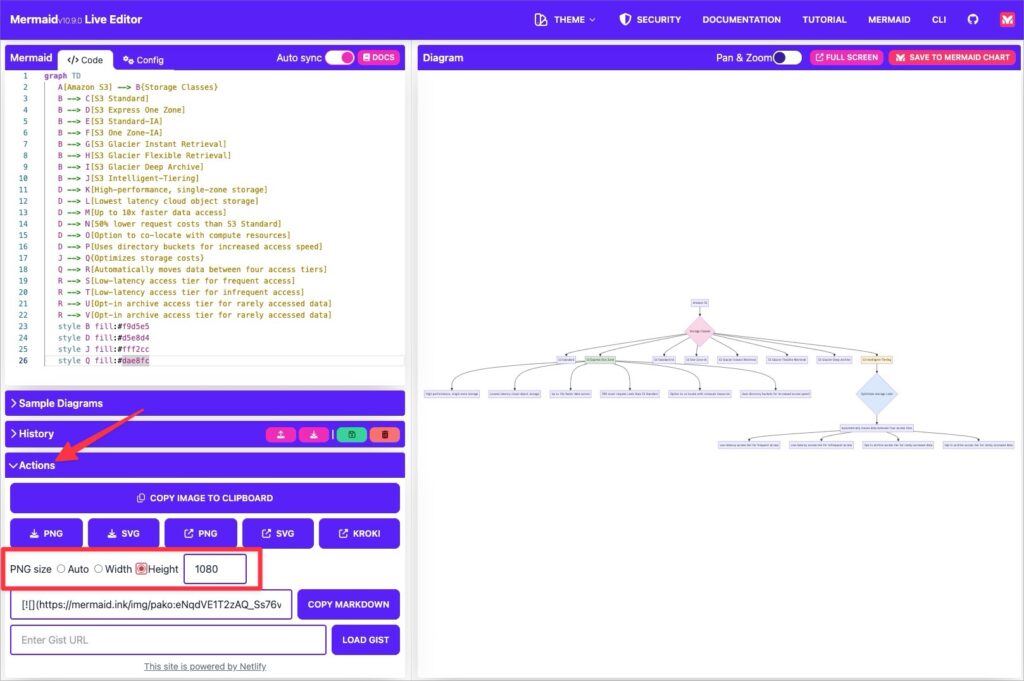Enable the Pan & Zoom switch
Screen dimensions: 1024x681
click(787, 57)
